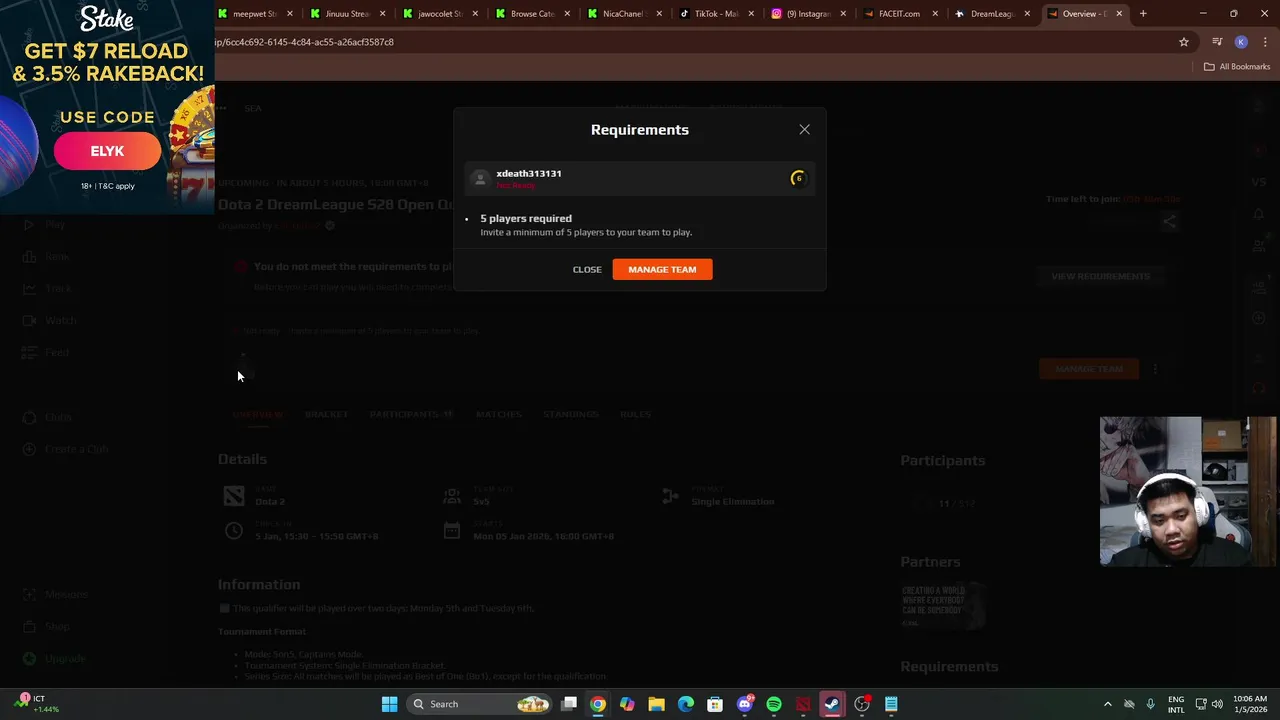
Task: Open Microsoft Store from the taskbar
Action: pyautogui.click(x=715, y=704)
